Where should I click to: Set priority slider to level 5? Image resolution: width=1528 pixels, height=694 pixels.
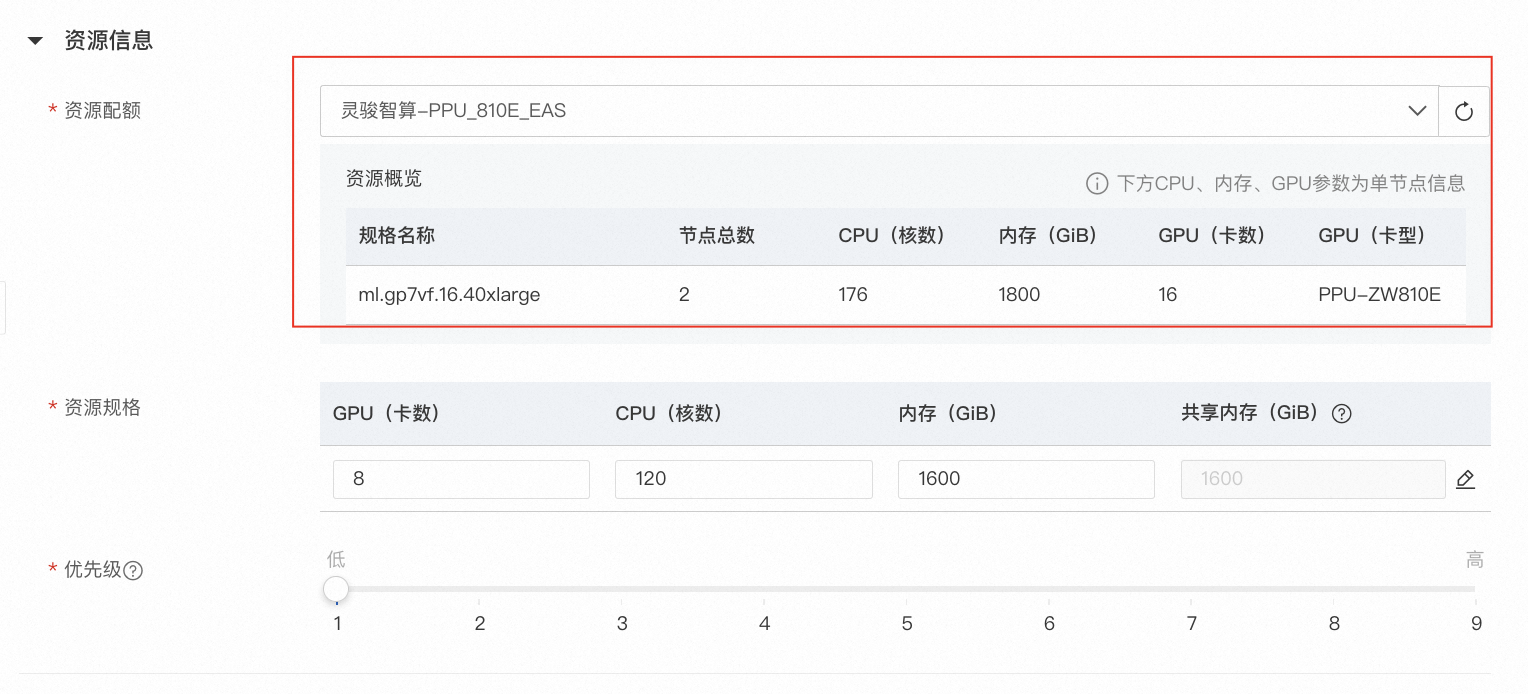tap(906, 590)
